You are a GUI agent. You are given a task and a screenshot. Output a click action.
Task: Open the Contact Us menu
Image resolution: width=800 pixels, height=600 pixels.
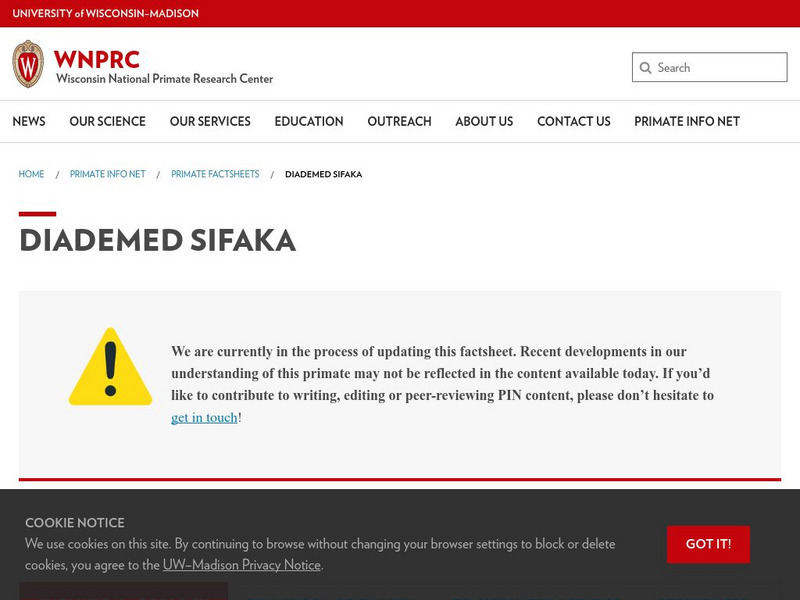point(574,121)
